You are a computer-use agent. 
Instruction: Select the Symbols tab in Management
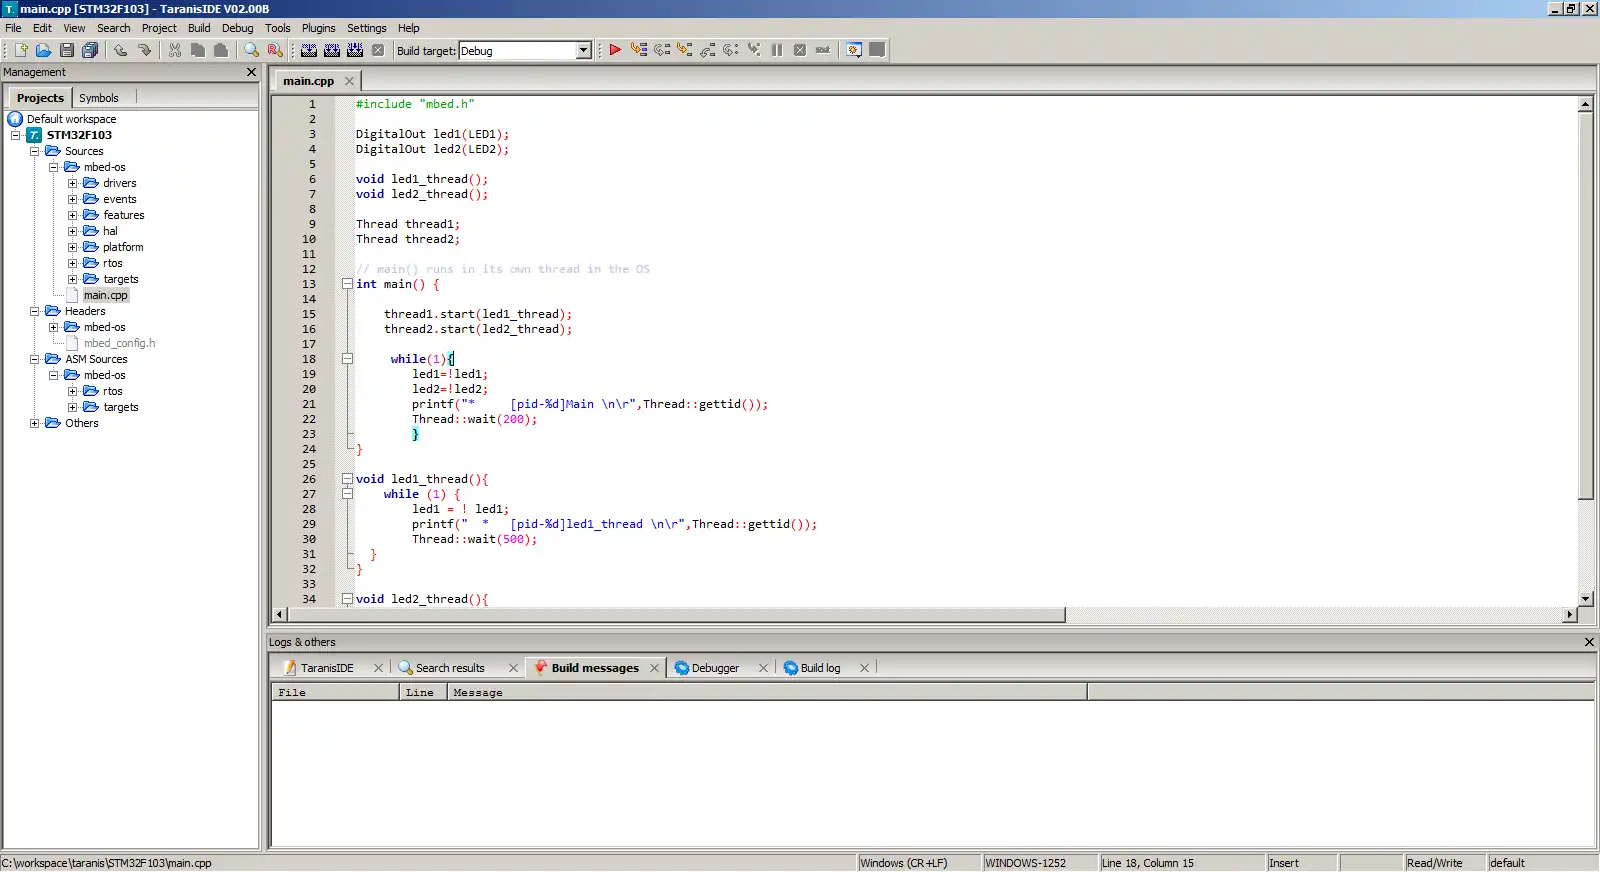tap(98, 98)
